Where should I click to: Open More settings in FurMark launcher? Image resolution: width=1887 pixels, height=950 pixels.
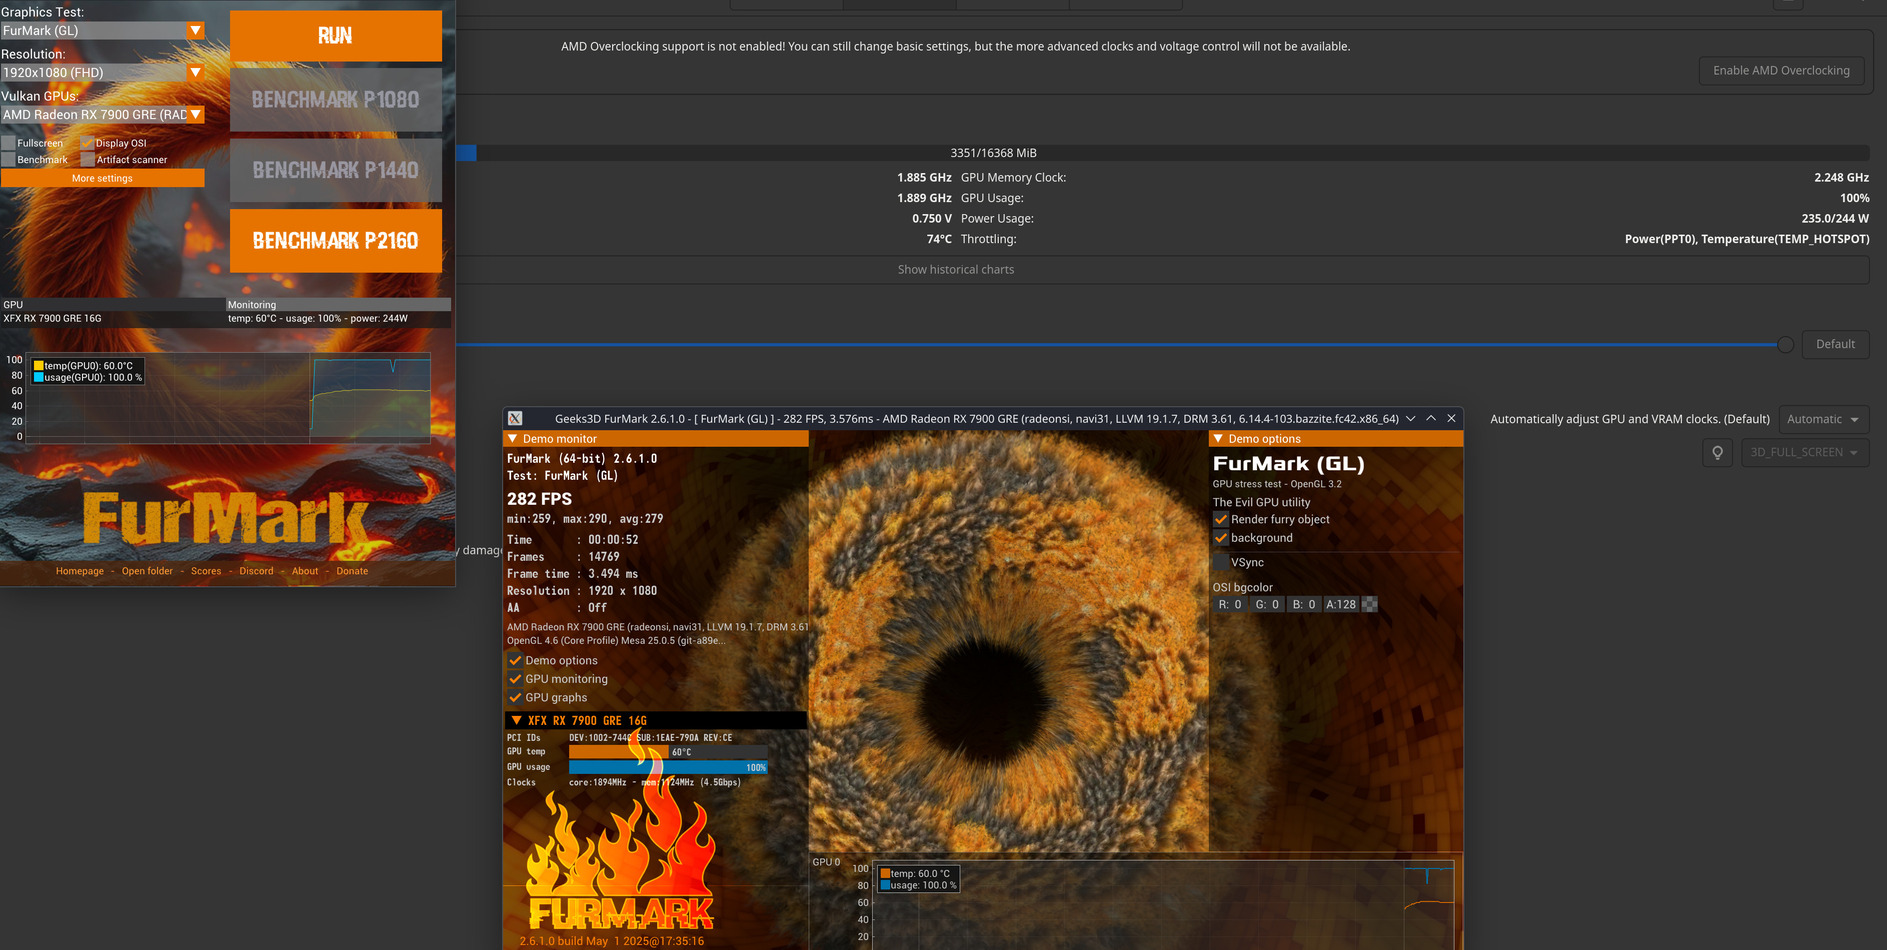pyautogui.click(x=102, y=178)
